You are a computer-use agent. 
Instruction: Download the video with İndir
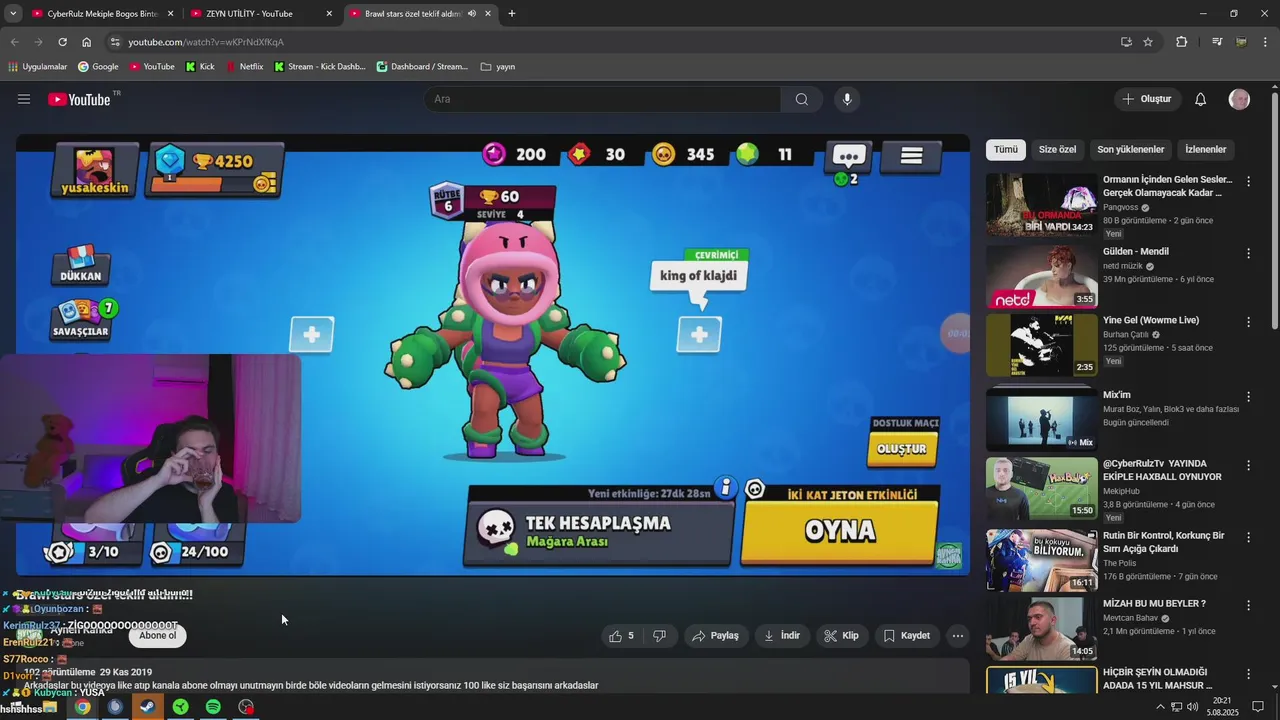[782, 636]
